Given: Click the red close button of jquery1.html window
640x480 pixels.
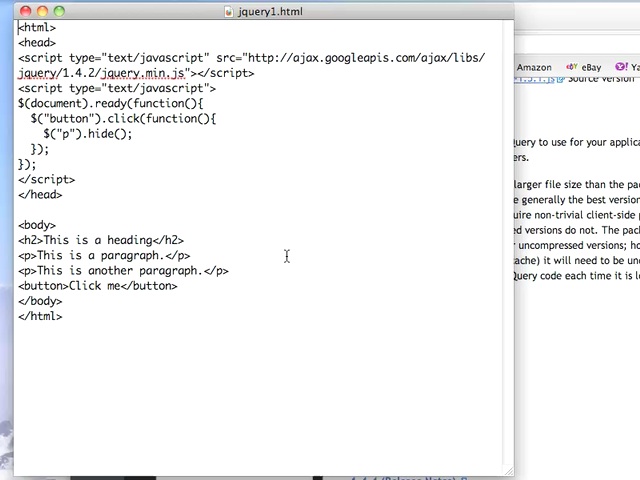Looking at the screenshot, I should click(x=25, y=11).
